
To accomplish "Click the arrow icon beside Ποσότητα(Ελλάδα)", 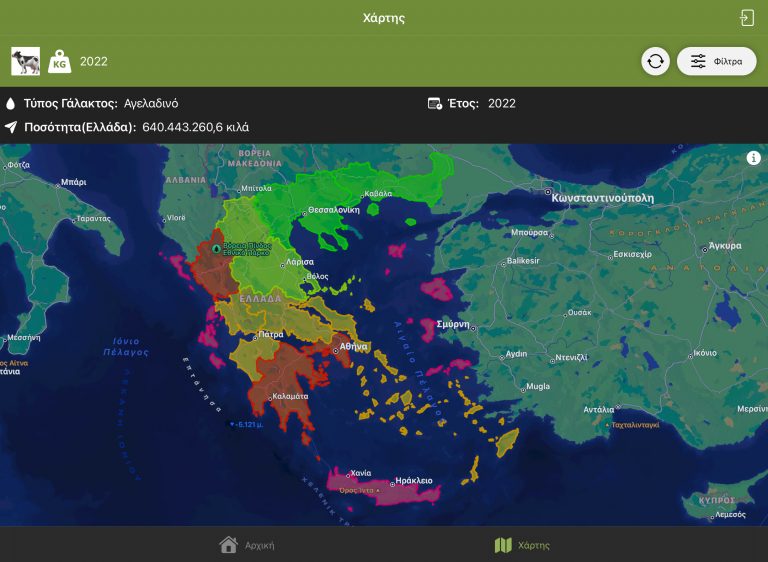I will point(11,127).
